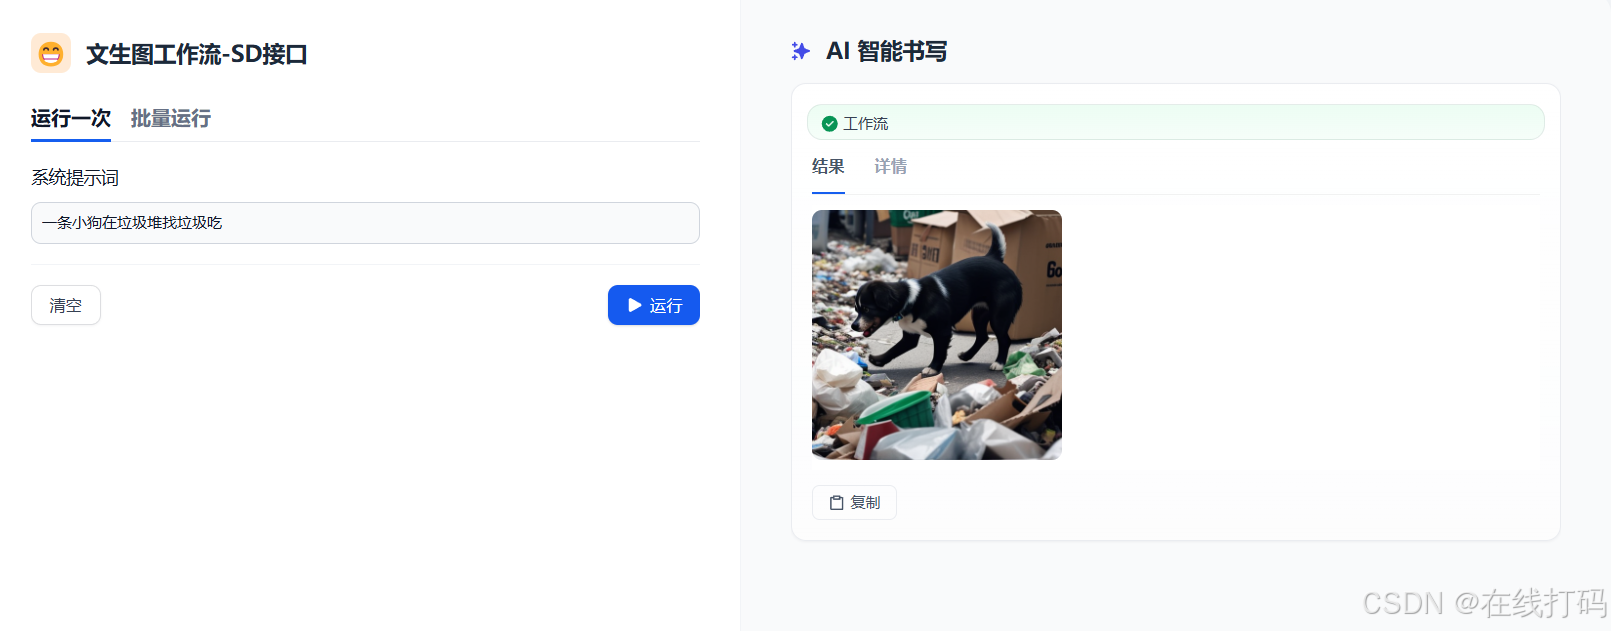This screenshot has width=1611, height=631.
Task: Click the CSDN @在线打码 watermark
Action: click(1484, 603)
